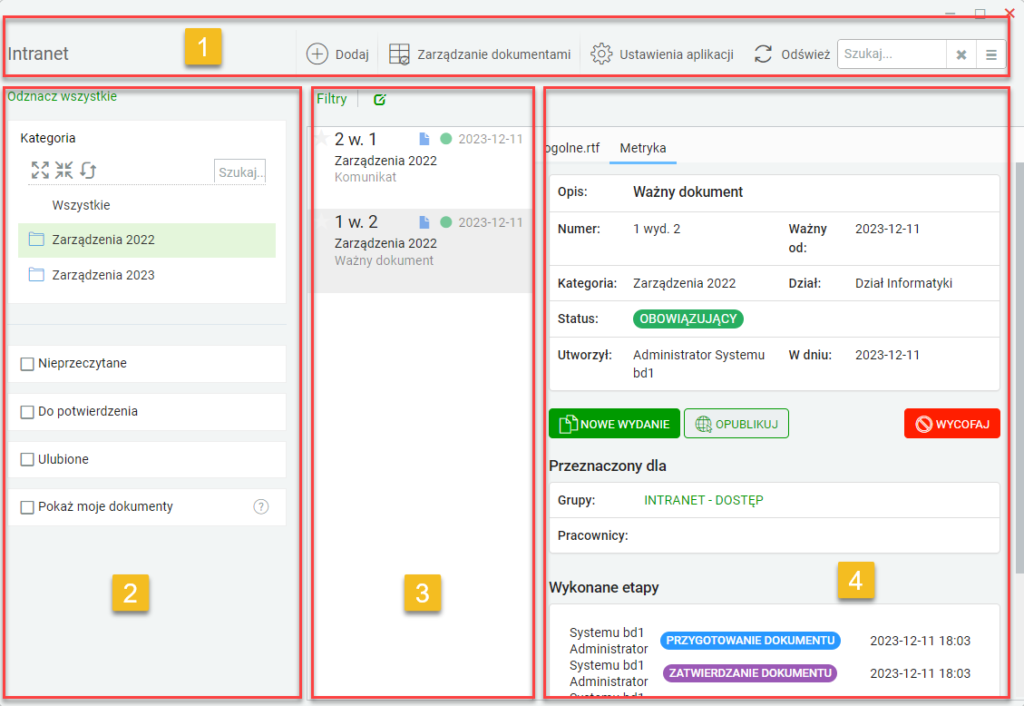
Task: Star the 2 w. 1 document
Action: click(321, 138)
